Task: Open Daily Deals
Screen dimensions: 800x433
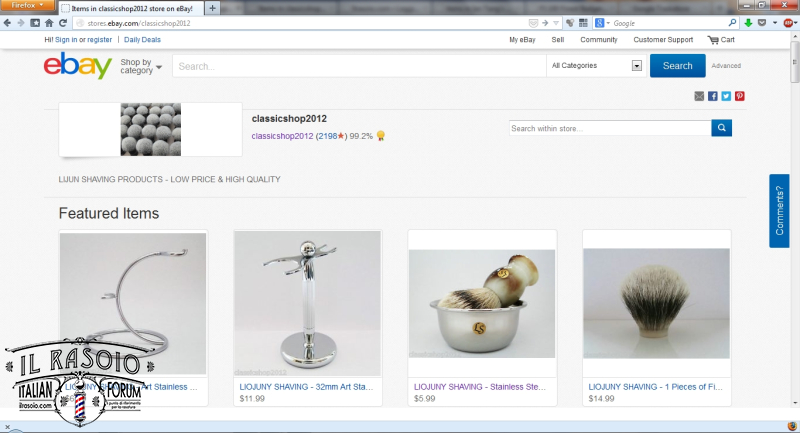Action: pos(142,40)
